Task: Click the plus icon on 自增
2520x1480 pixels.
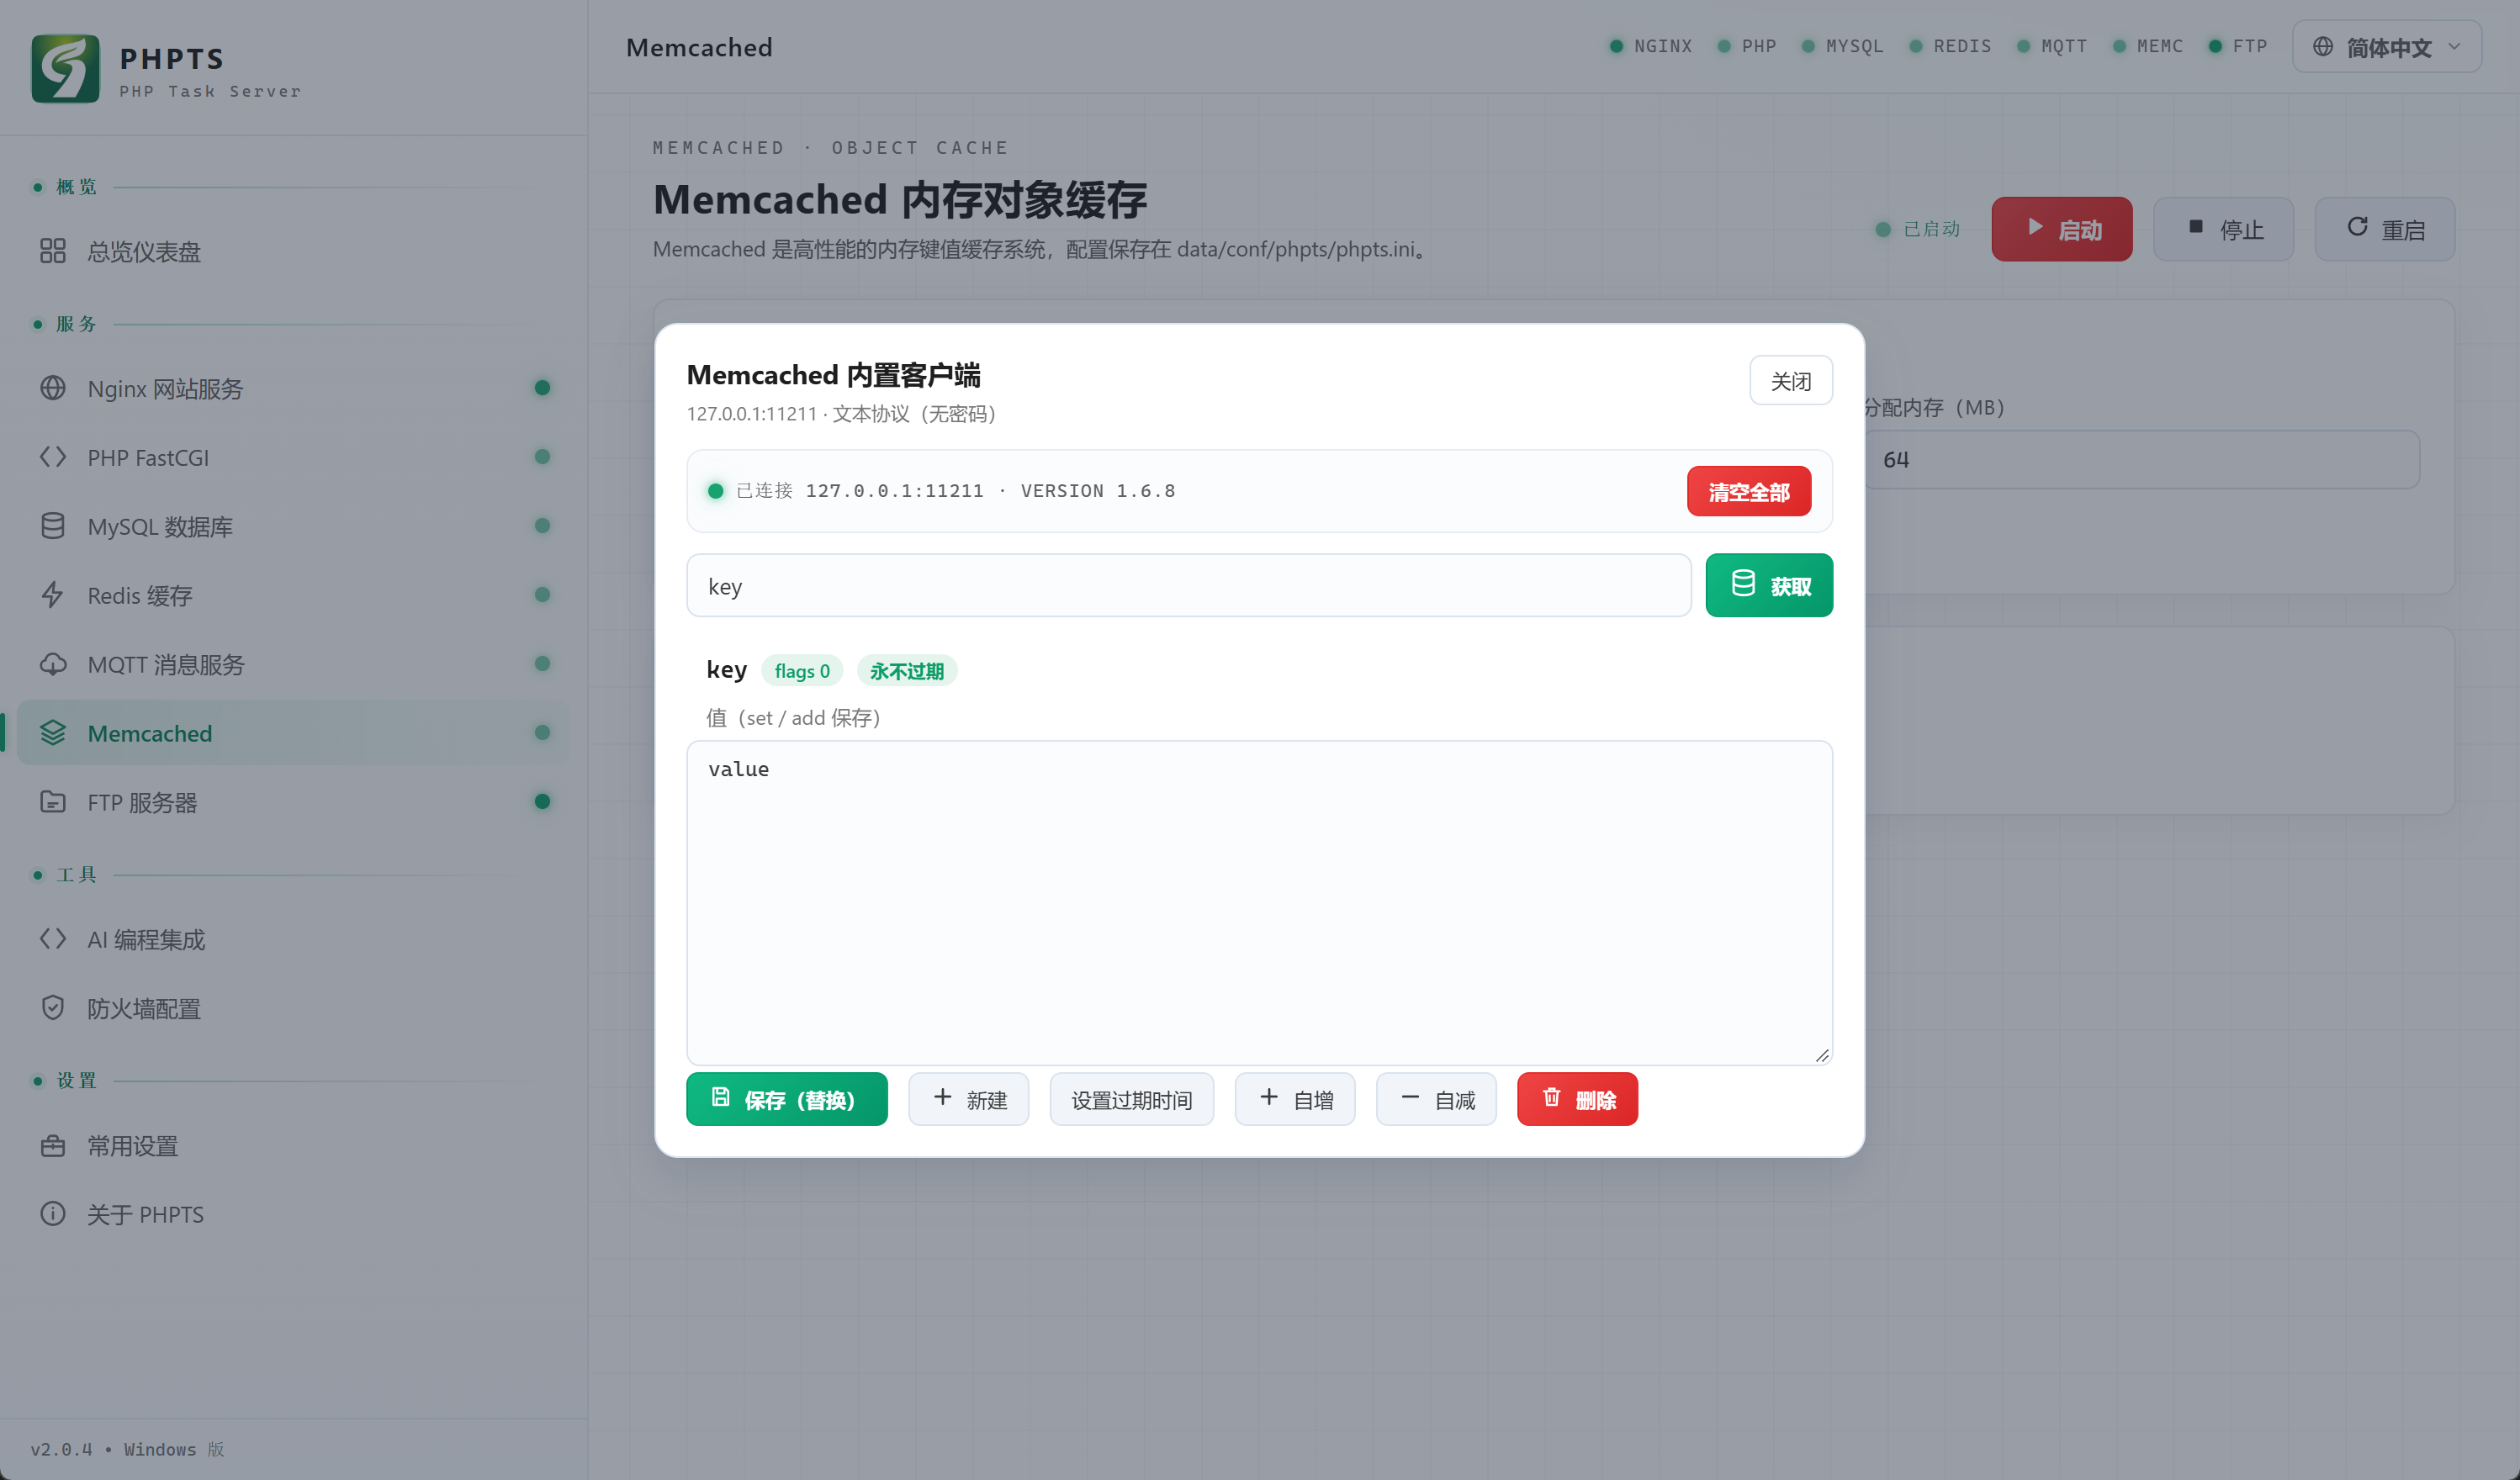Action: pos(1269,1098)
